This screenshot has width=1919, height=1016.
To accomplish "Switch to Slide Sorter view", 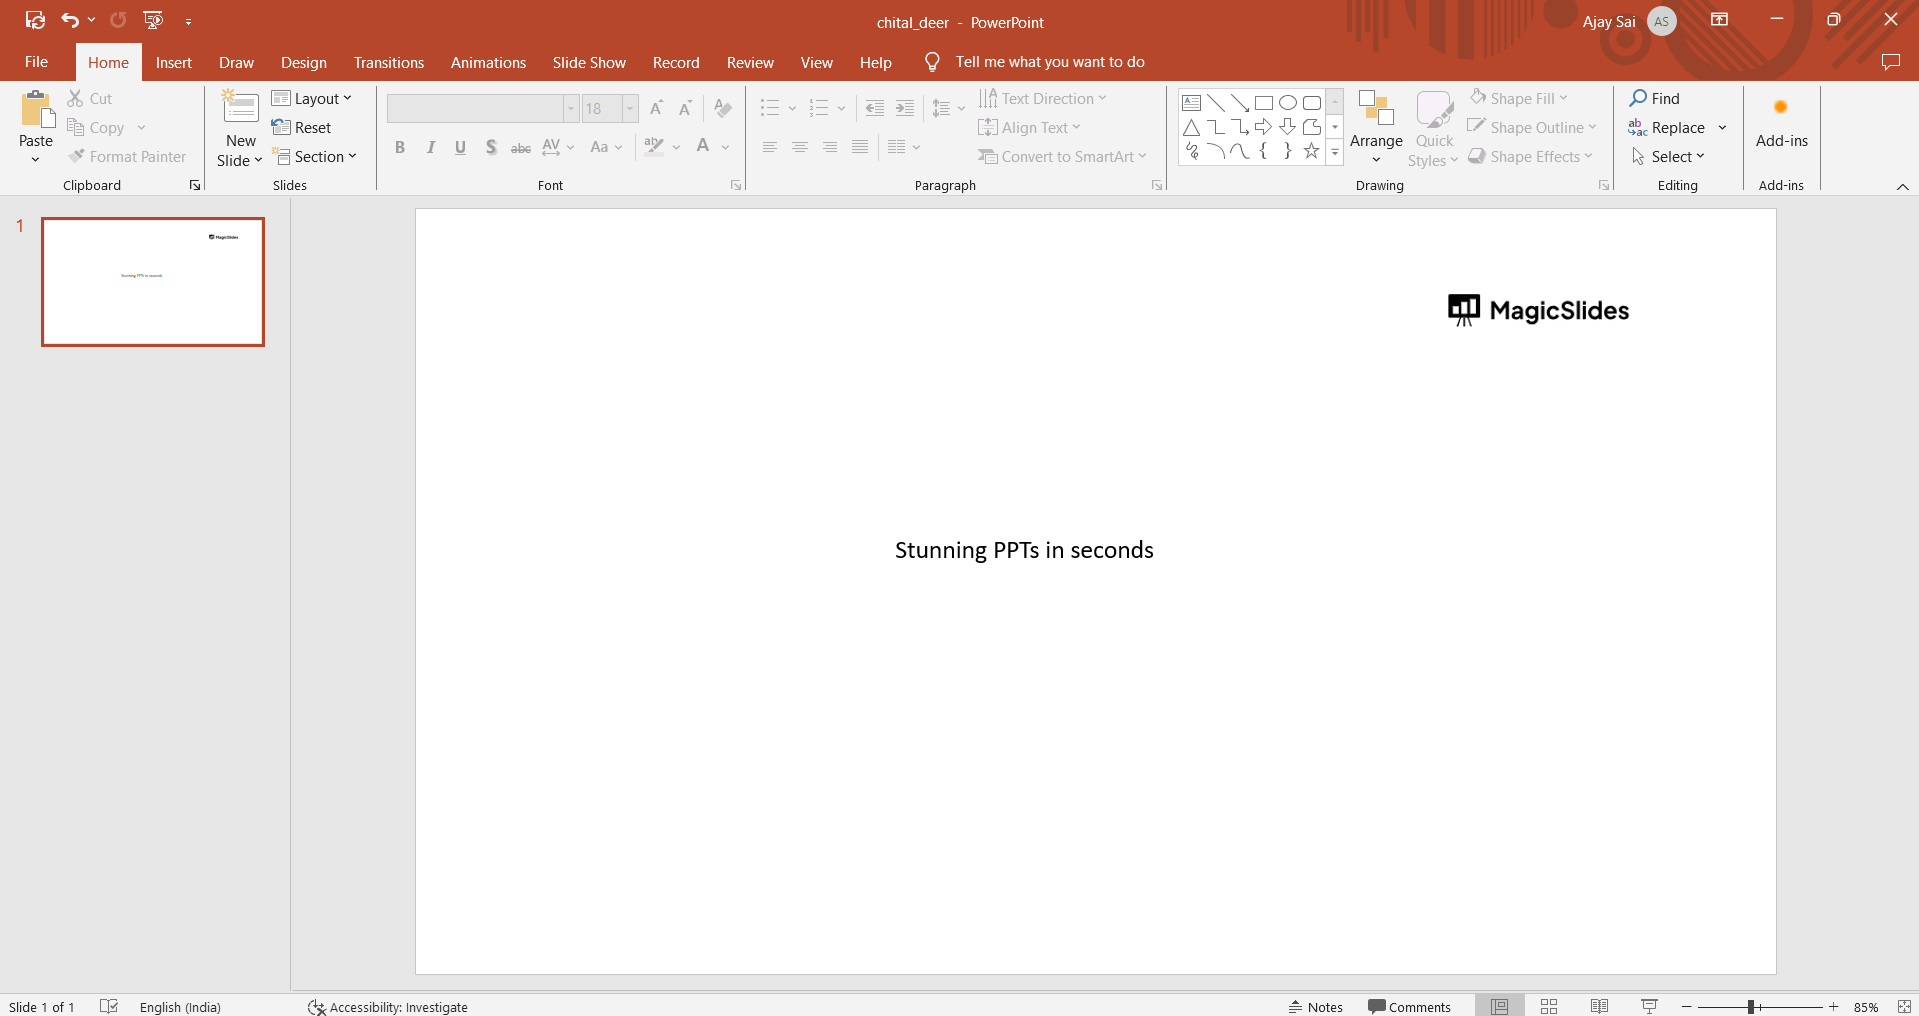I will [x=1549, y=1006].
